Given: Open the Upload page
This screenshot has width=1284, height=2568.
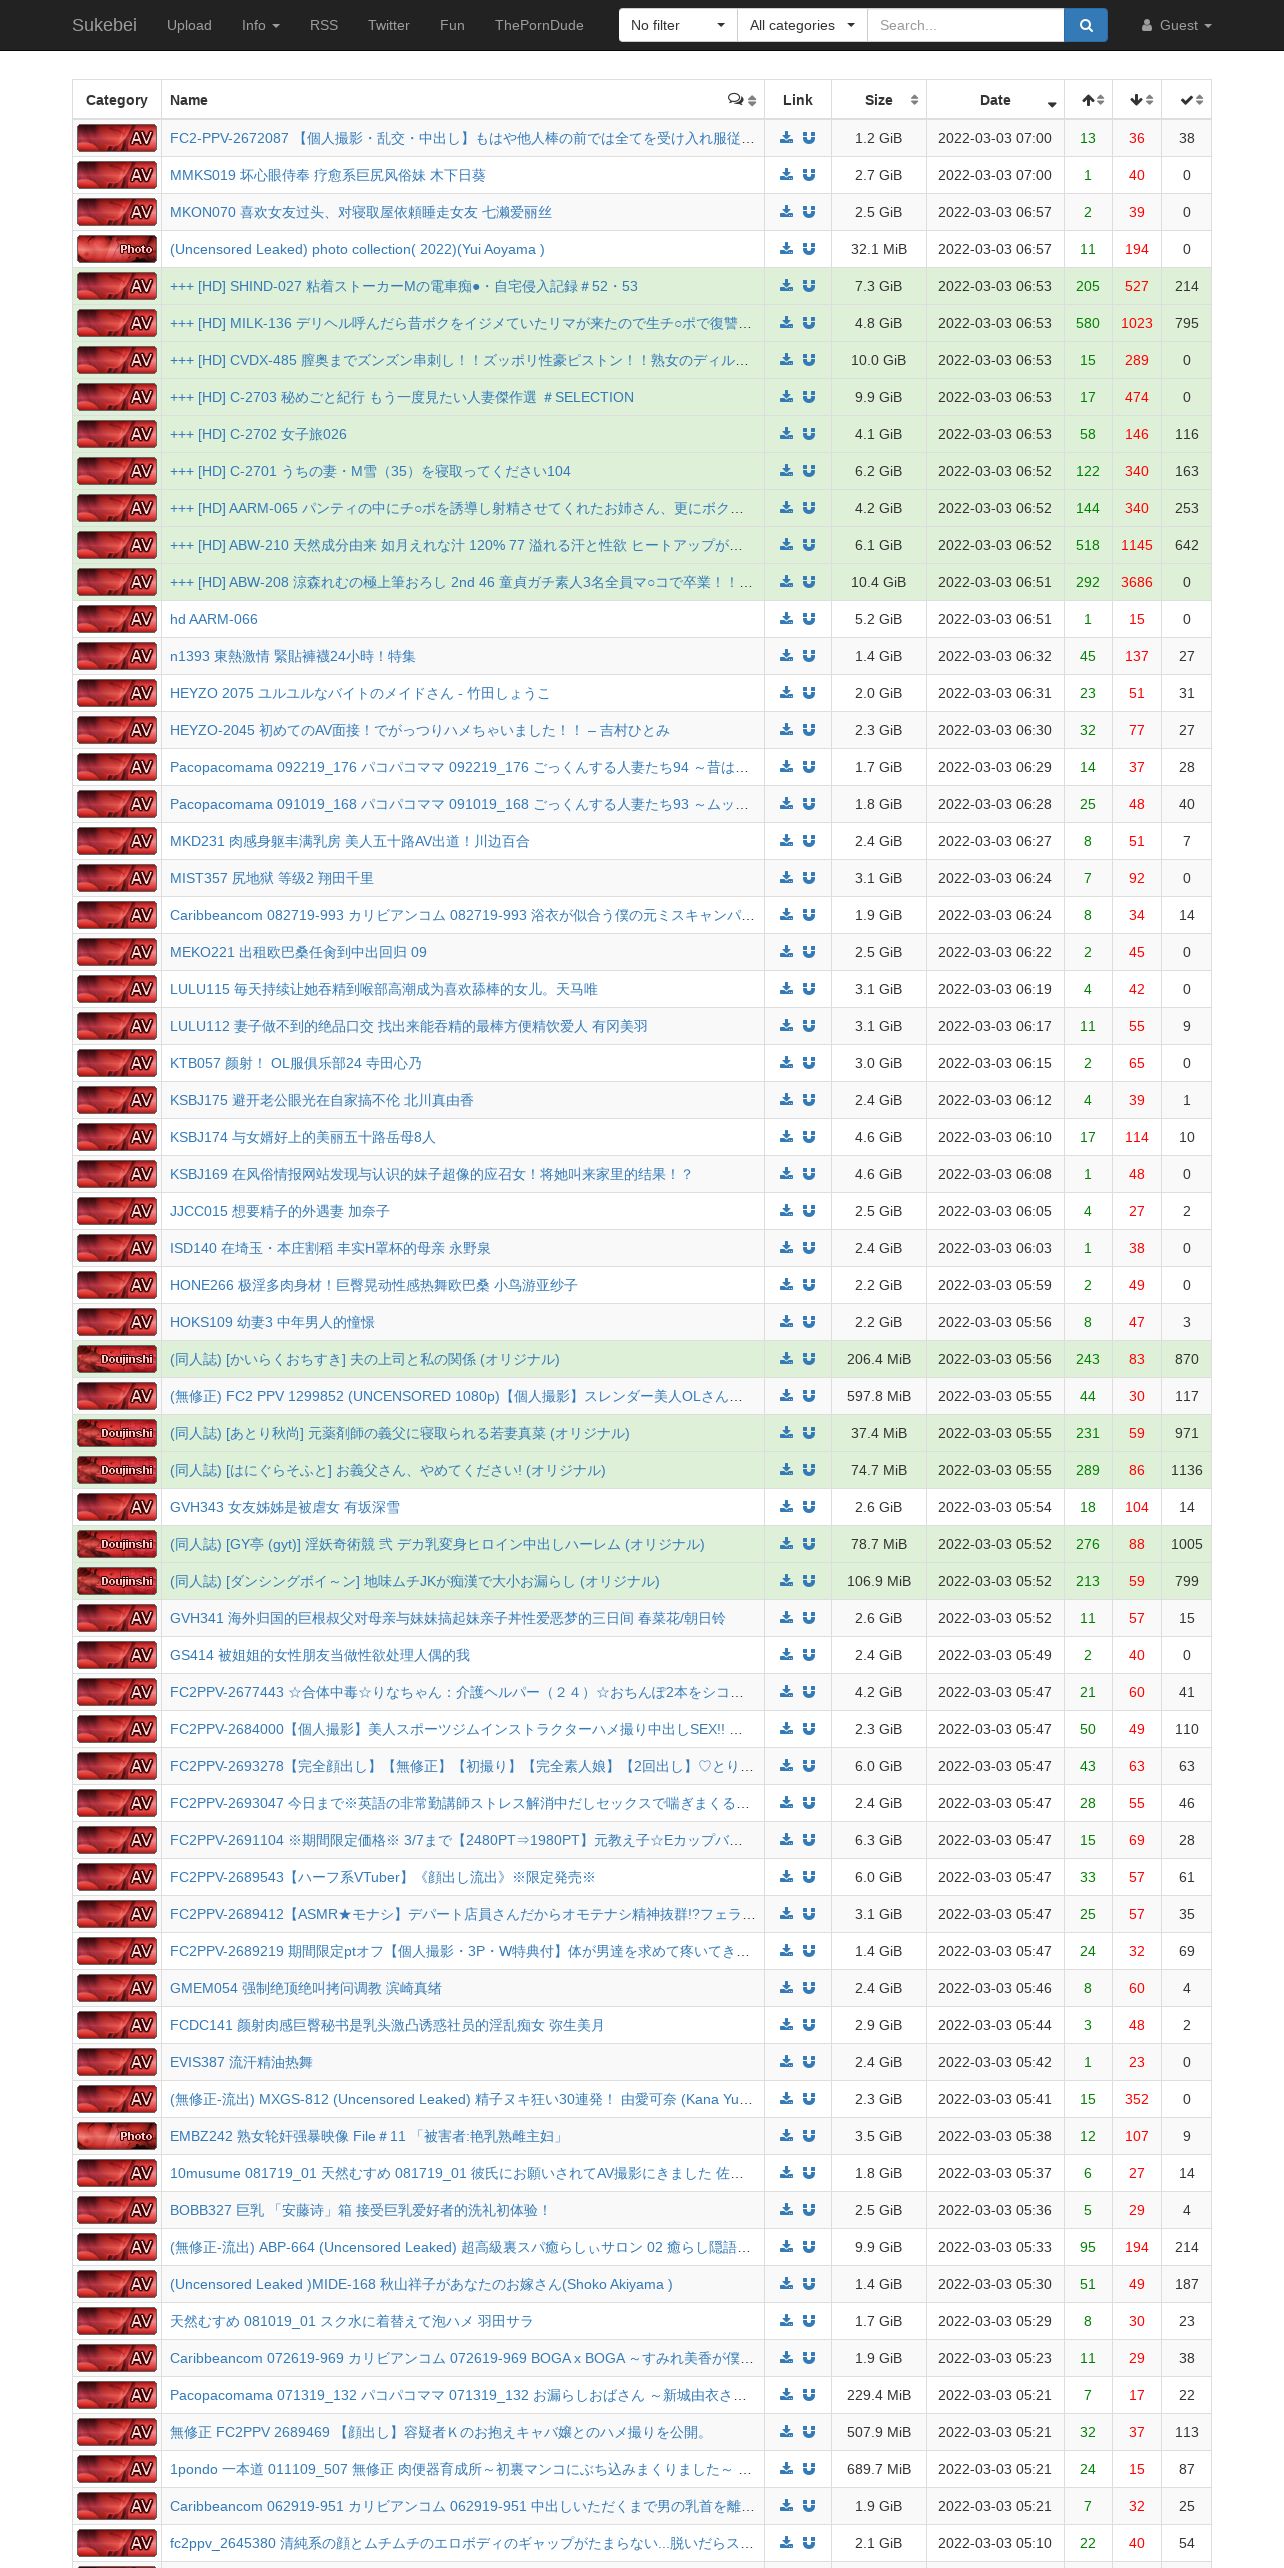Looking at the screenshot, I should coord(189,25).
